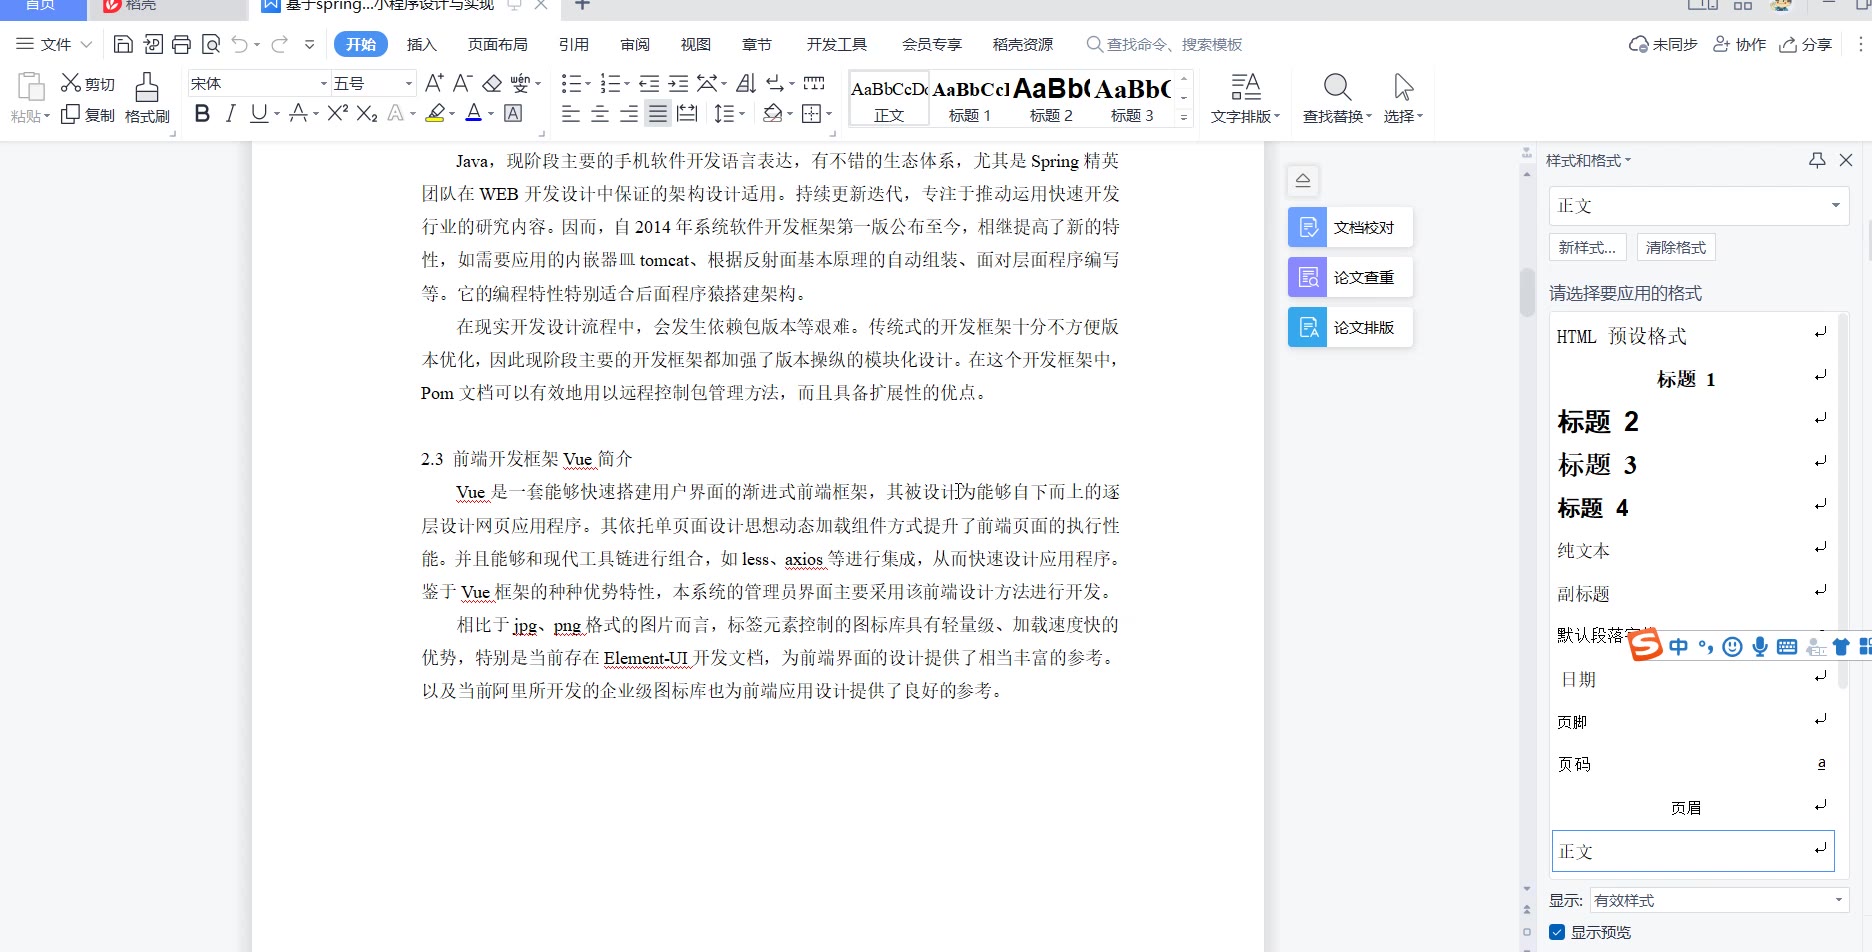Screen dimensions: 1872x952
Task: Click the clear formatting eraser icon
Action: pyautogui.click(x=492, y=83)
